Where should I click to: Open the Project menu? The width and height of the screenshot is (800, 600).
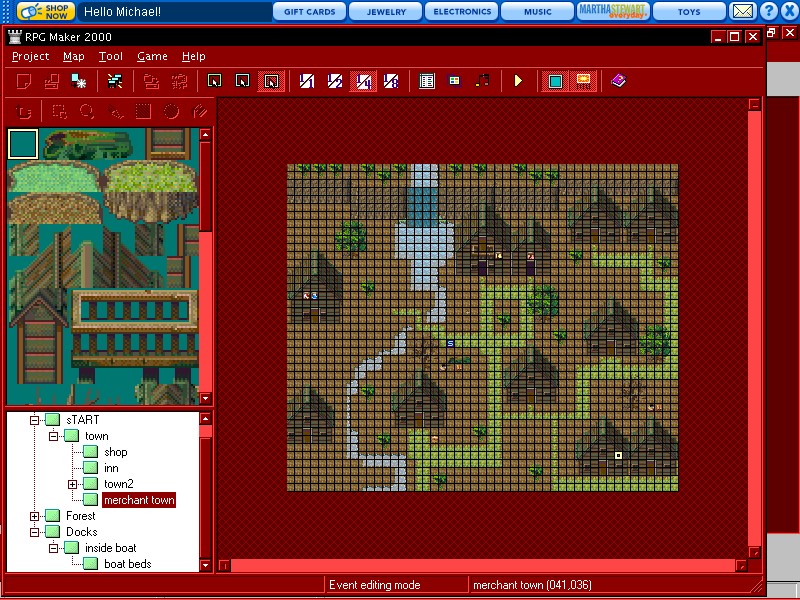point(31,56)
